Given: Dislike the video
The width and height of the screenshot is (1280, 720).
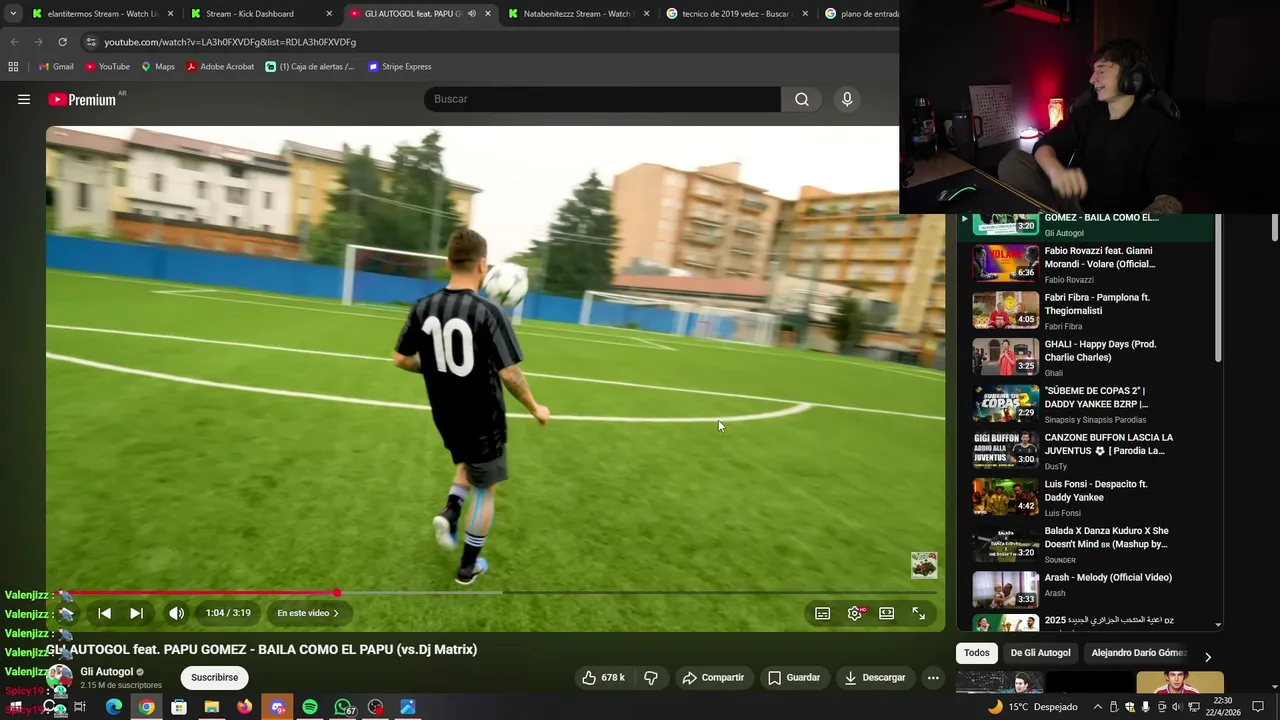Looking at the screenshot, I should pos(651,677).
